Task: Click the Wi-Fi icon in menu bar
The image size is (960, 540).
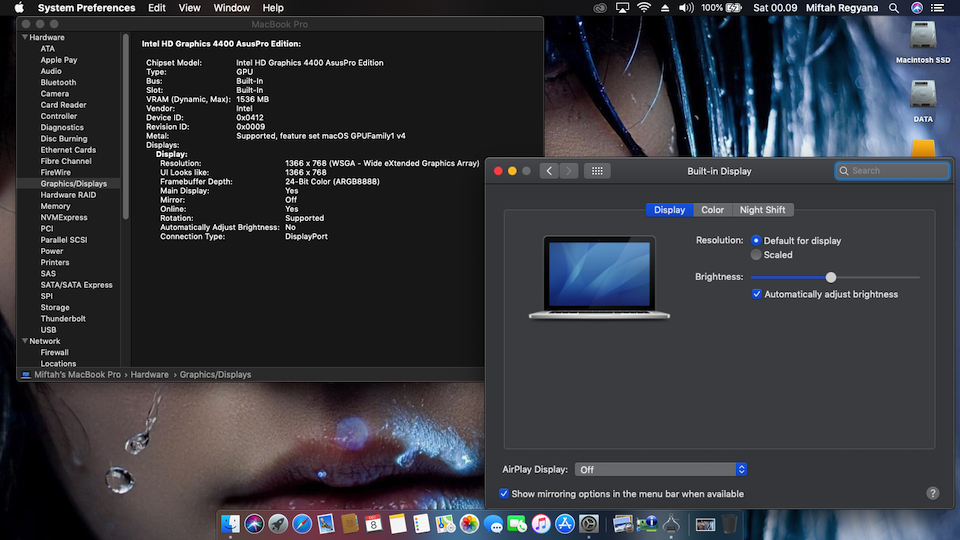Action: tap(643, 8)
